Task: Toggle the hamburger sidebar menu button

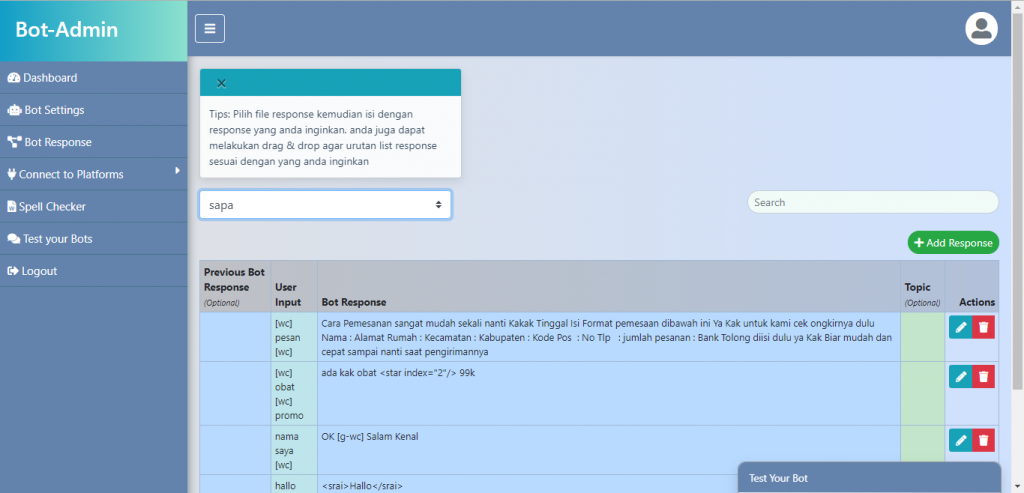Action: 210,29
